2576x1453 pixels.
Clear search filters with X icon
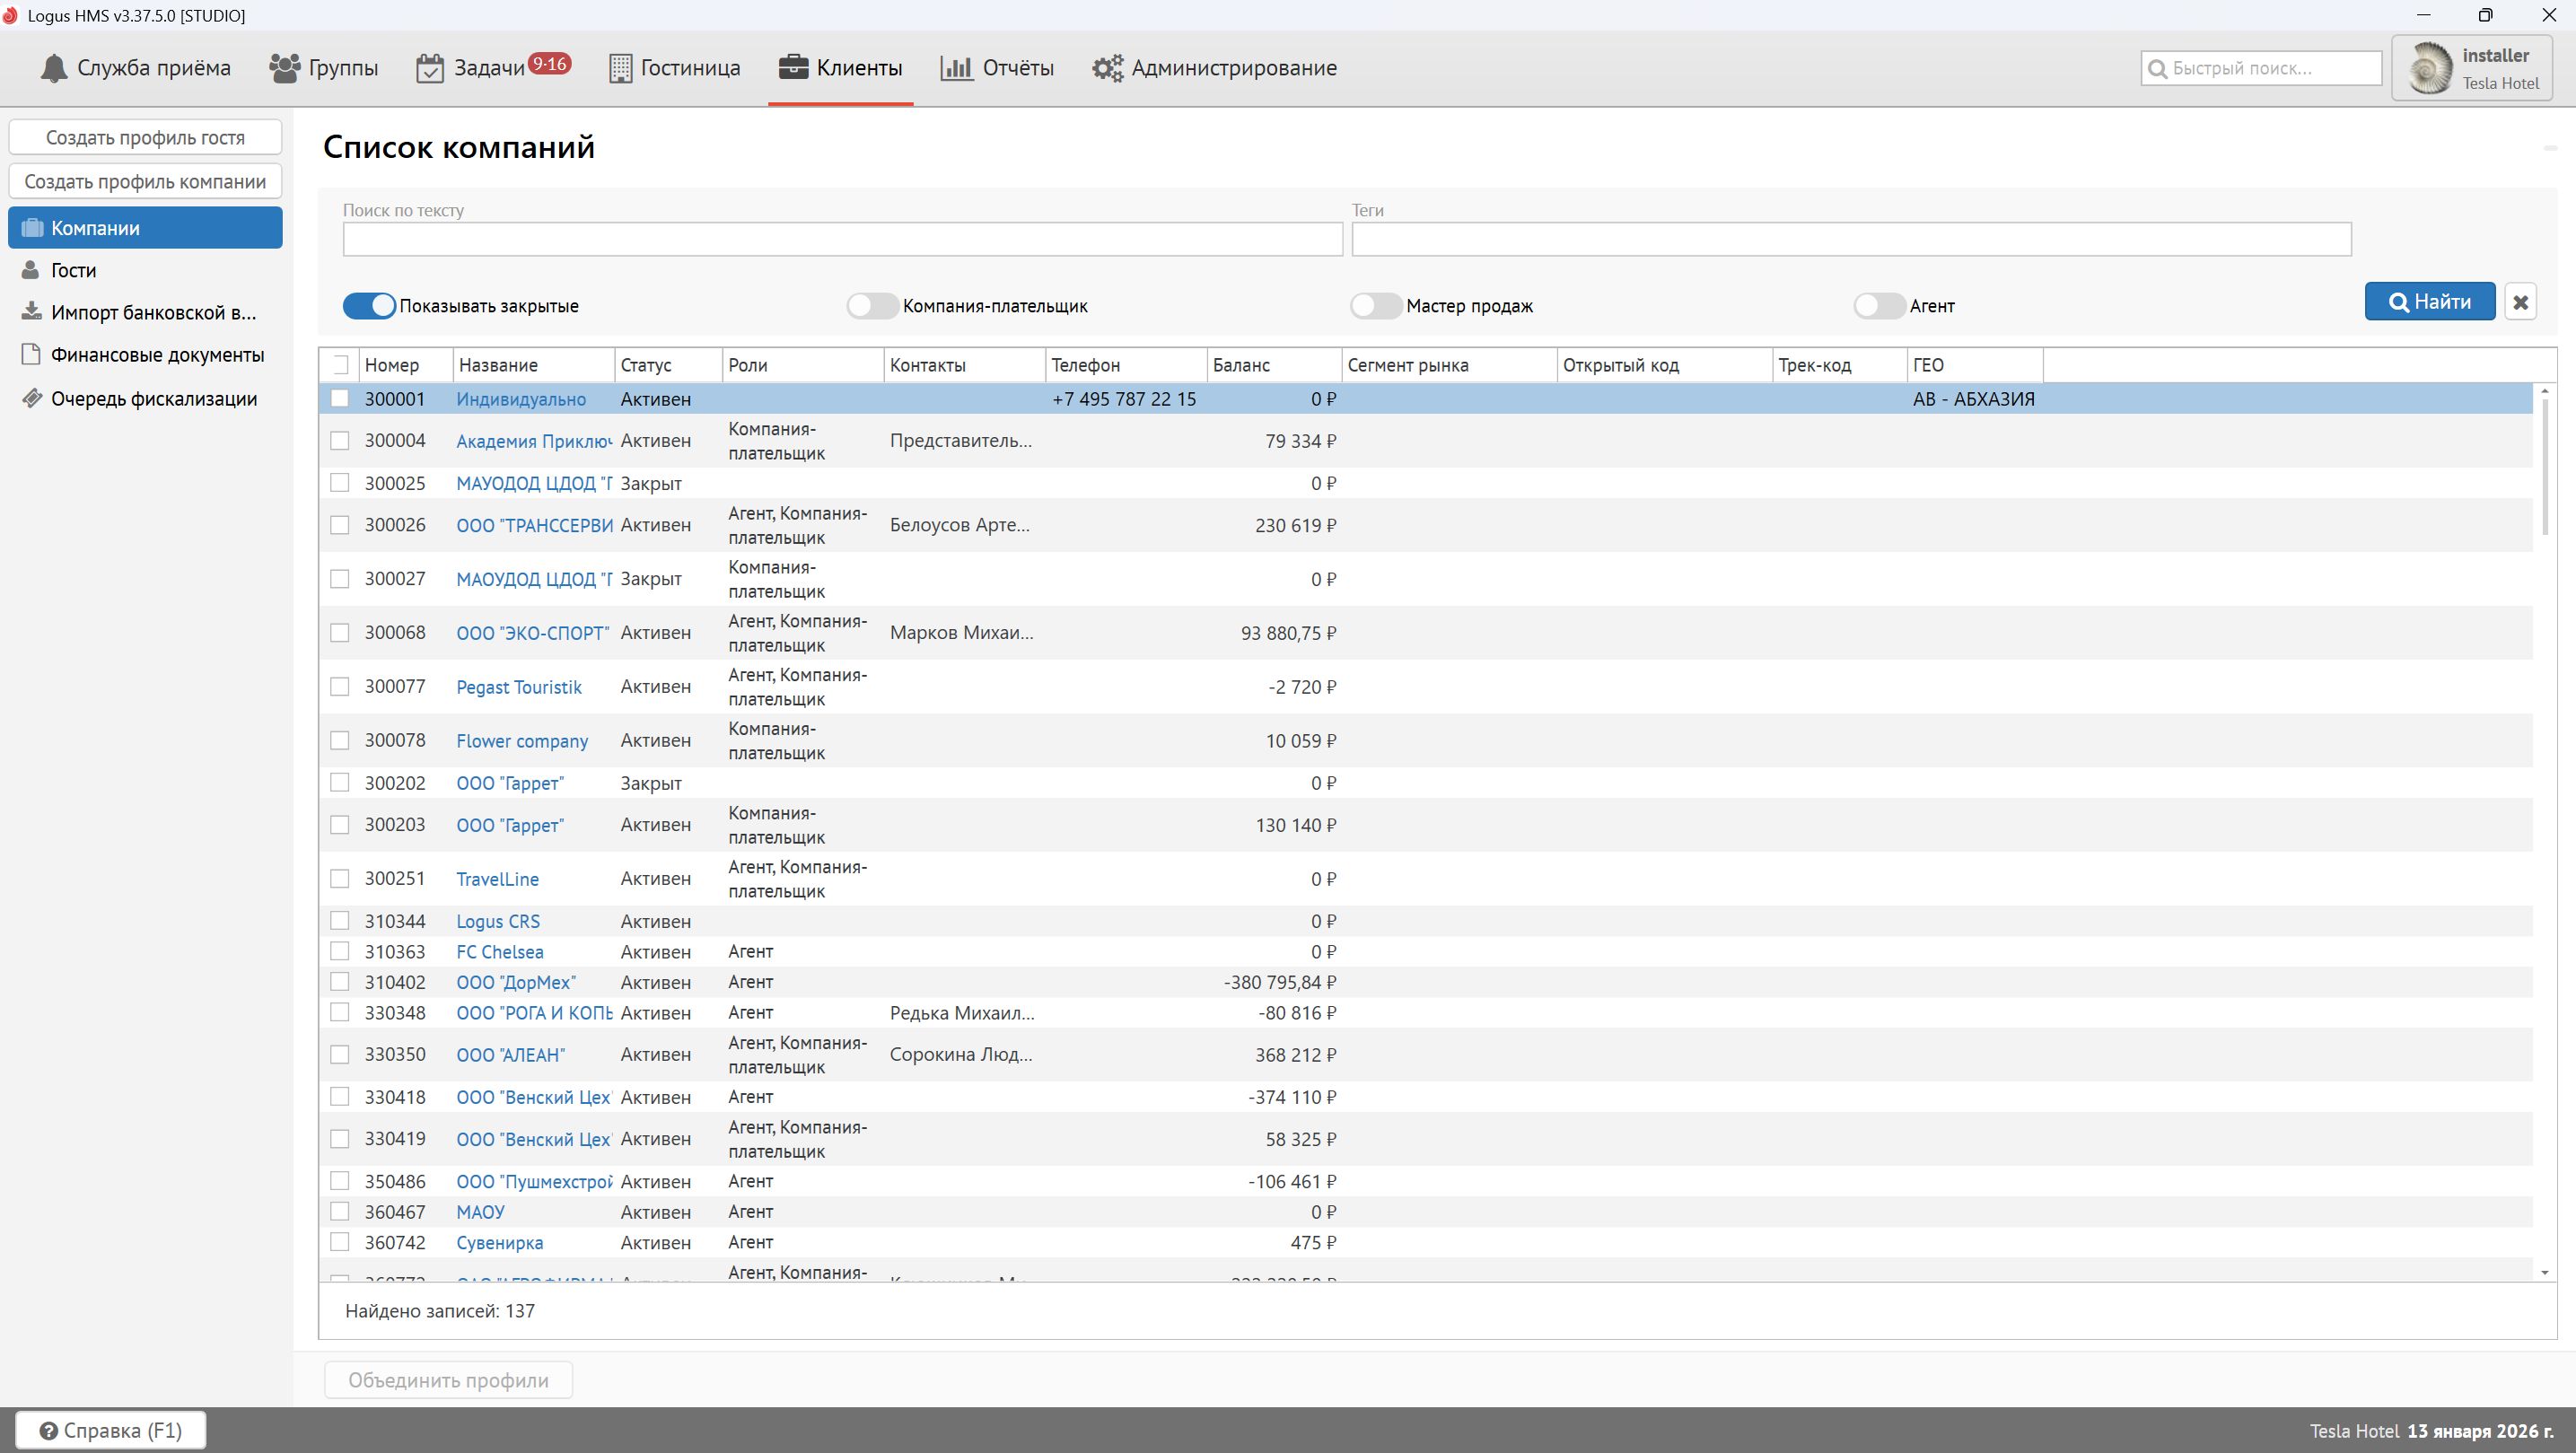[x=2520, y=302]
